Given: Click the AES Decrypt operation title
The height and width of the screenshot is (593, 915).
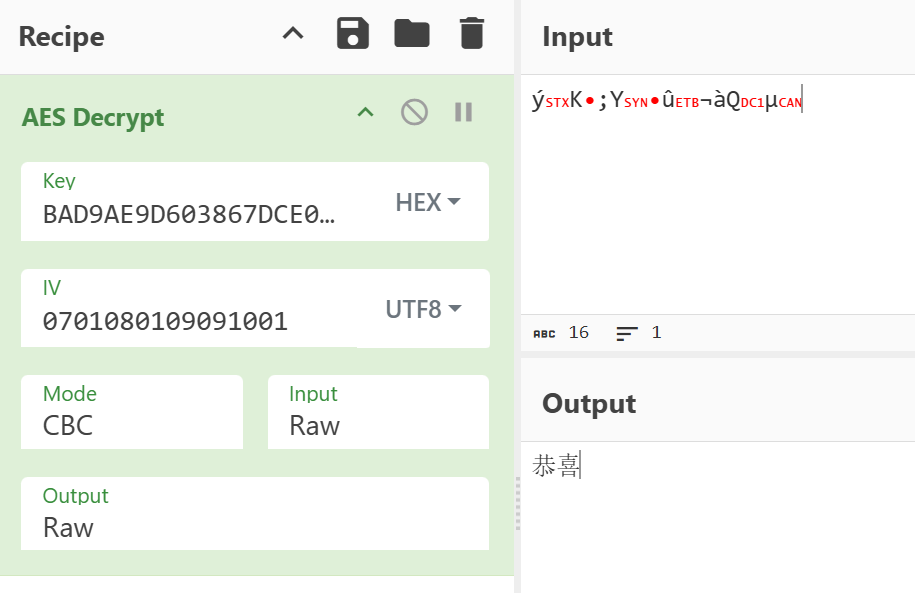Looking at the screenshot, I should (x=93, y=118).
